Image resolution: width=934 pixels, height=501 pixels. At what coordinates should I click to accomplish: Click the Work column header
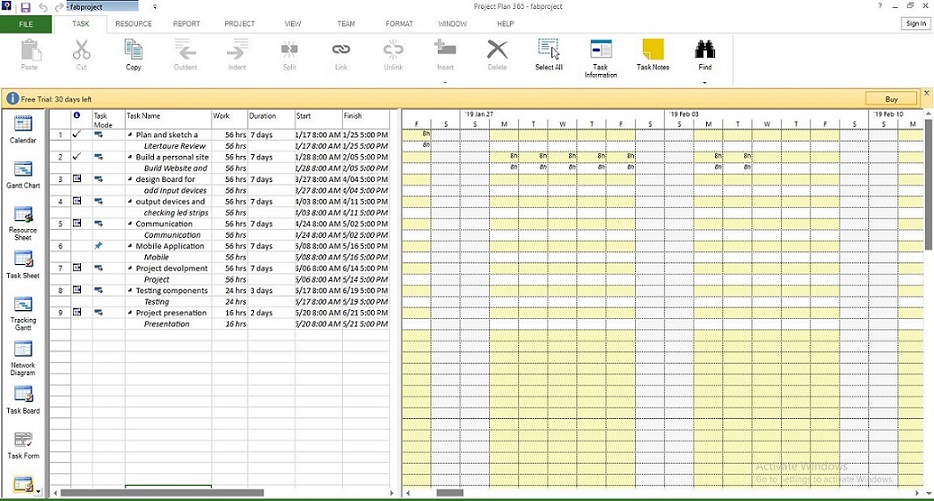(229, 119)
